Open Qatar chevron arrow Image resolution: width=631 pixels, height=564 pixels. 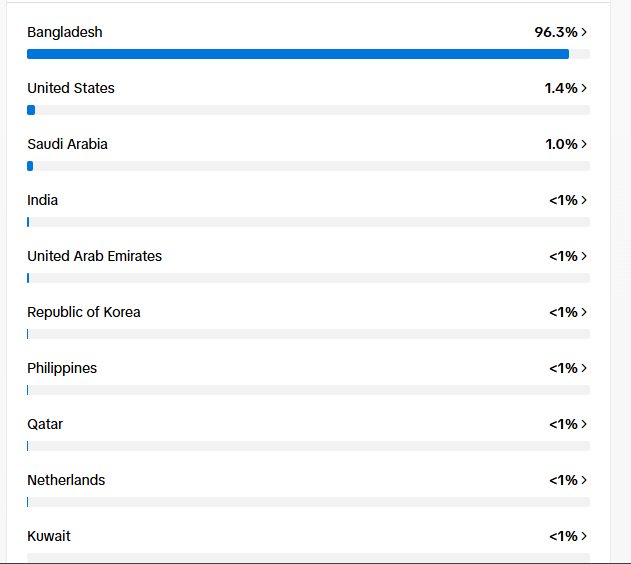[584, 424]
